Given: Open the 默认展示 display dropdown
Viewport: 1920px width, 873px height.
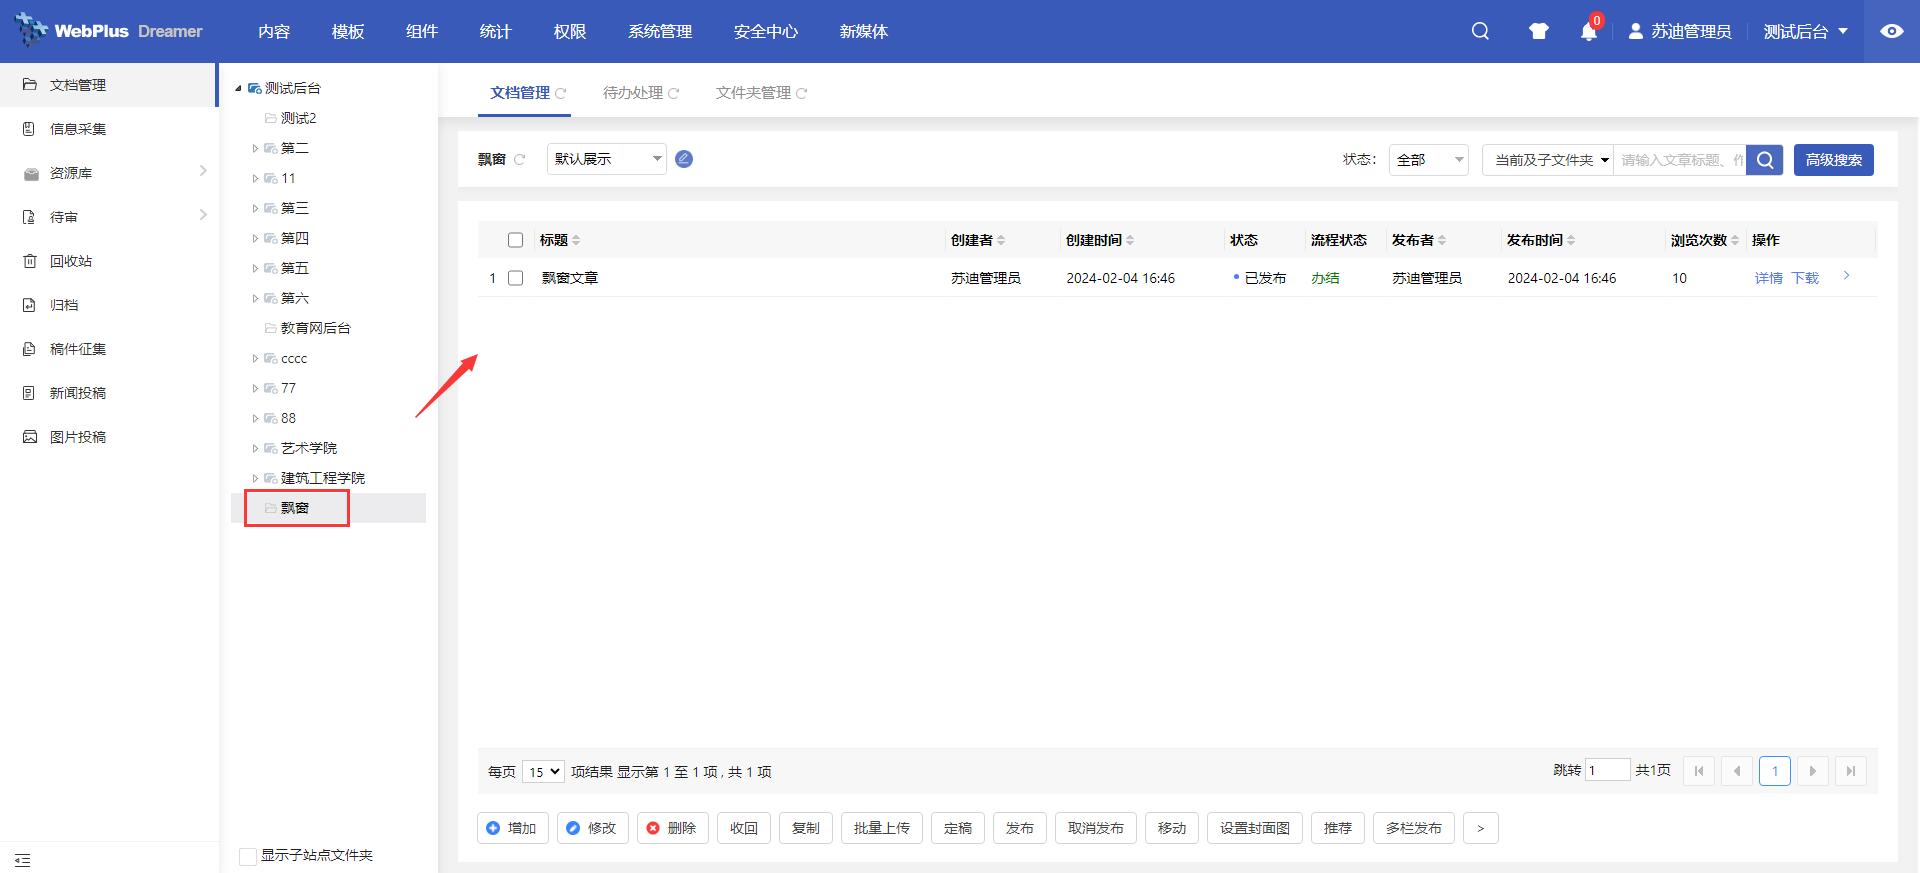Looking at the screenshot, I should (607, 159).
